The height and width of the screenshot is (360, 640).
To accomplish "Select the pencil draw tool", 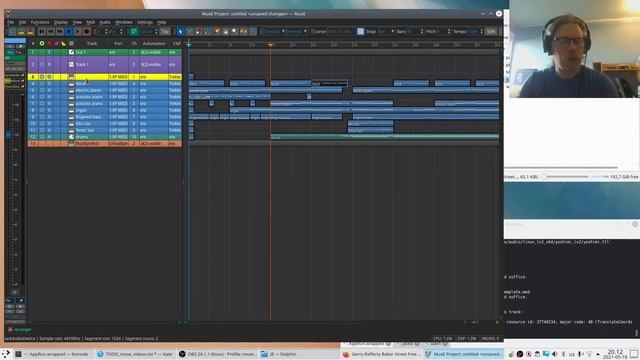I will coord(190,31).
